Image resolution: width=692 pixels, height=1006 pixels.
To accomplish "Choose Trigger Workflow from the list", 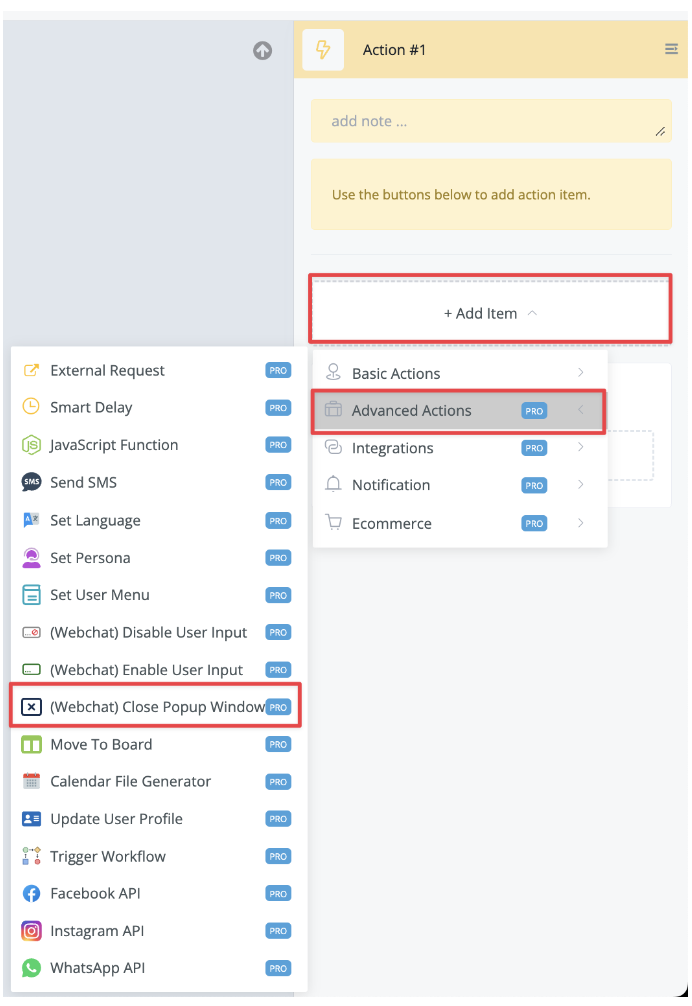I will pos(156,856).
